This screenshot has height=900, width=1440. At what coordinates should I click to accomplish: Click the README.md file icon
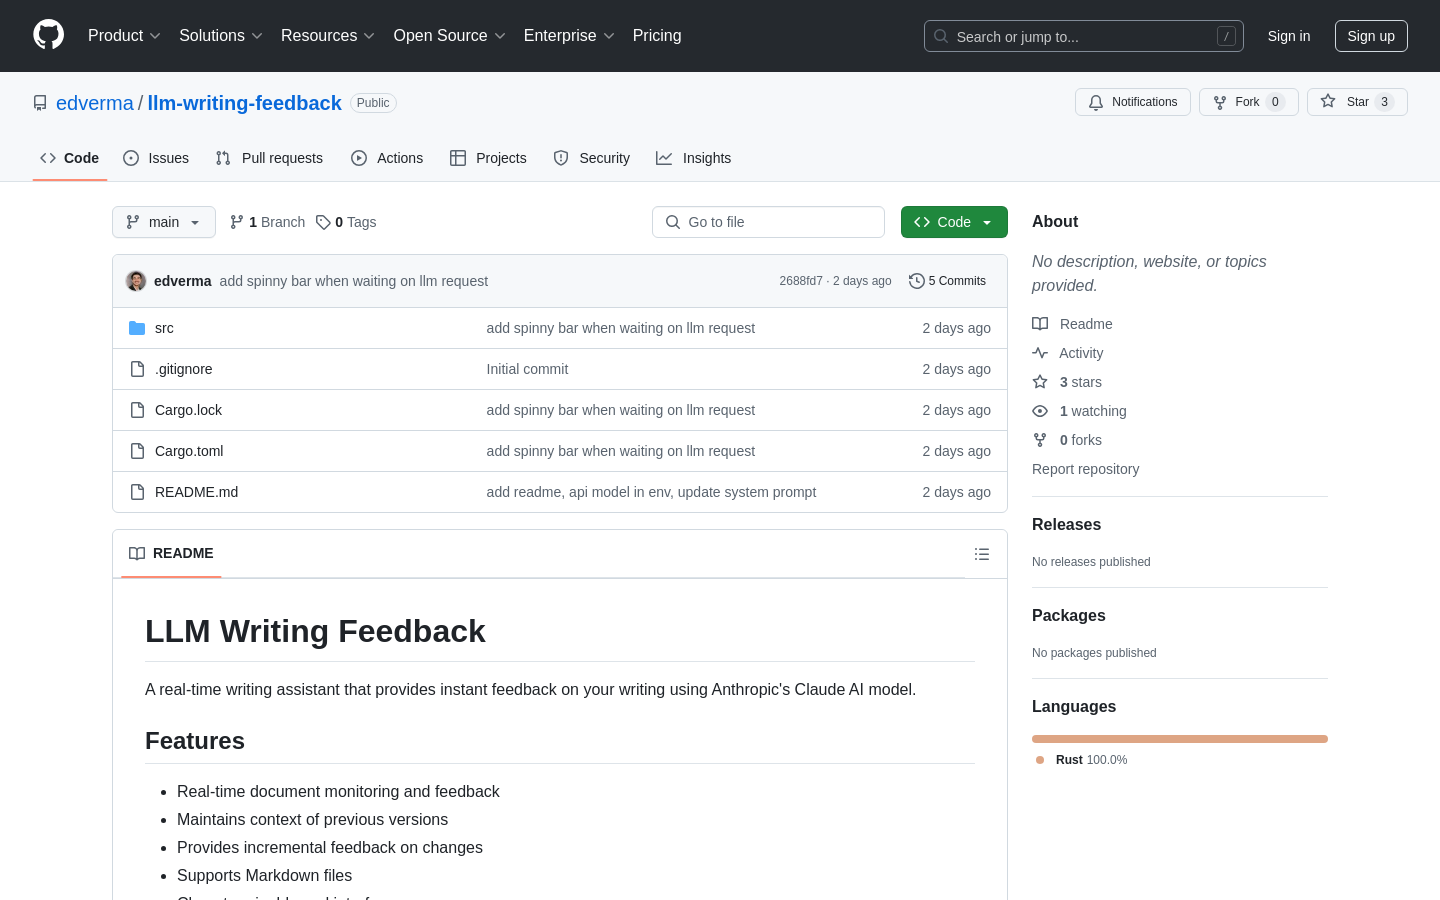pyautogui.click(x=137, y=492)
